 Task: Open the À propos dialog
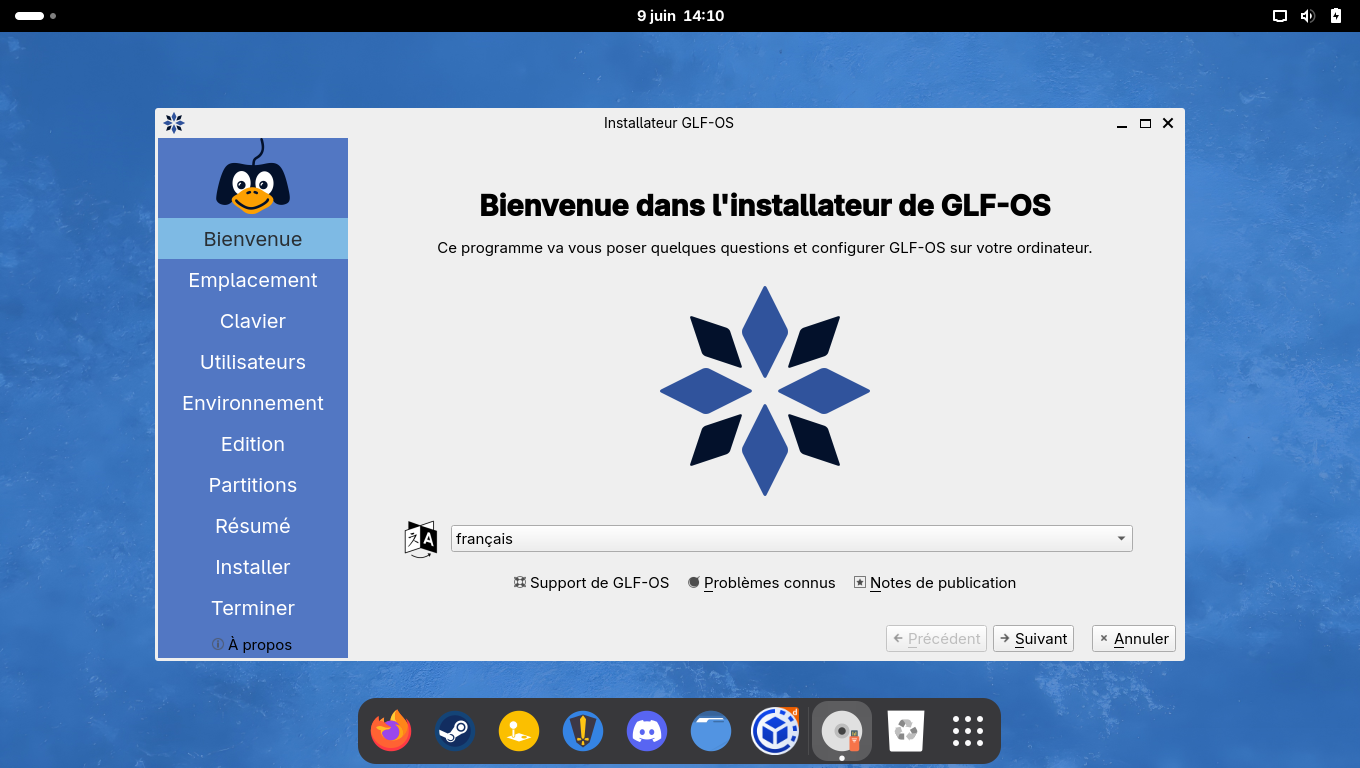coord(252,645)
